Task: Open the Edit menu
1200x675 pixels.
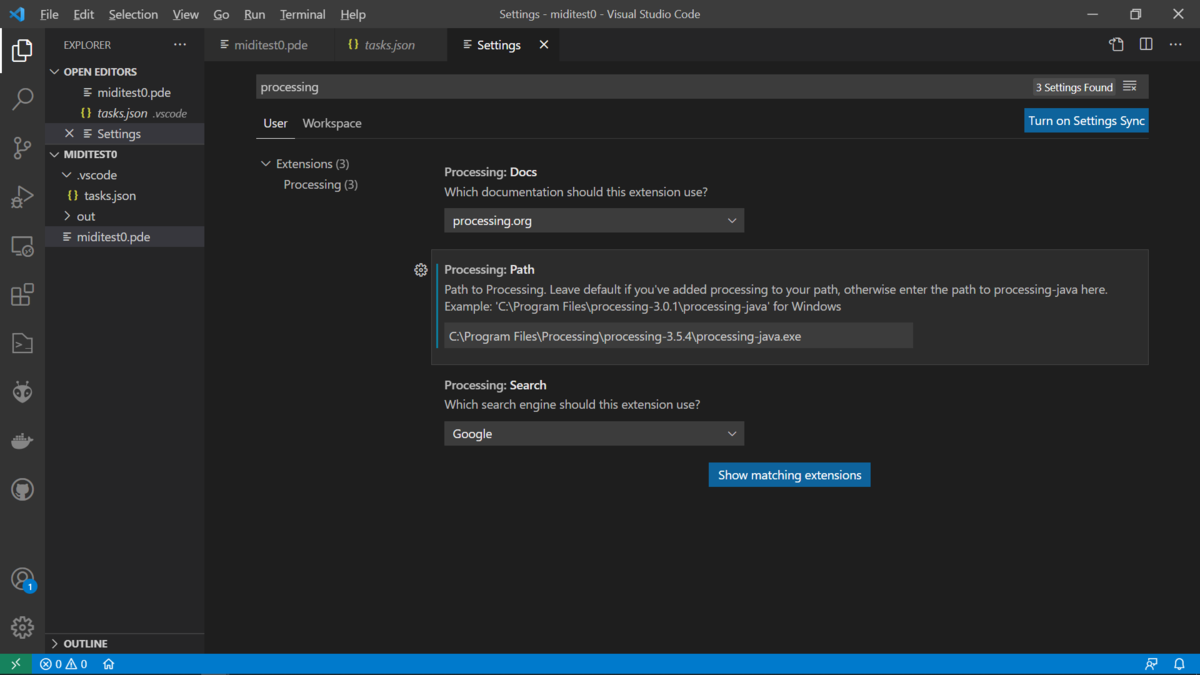Action: pyautogui.click(x=84, y=15)
